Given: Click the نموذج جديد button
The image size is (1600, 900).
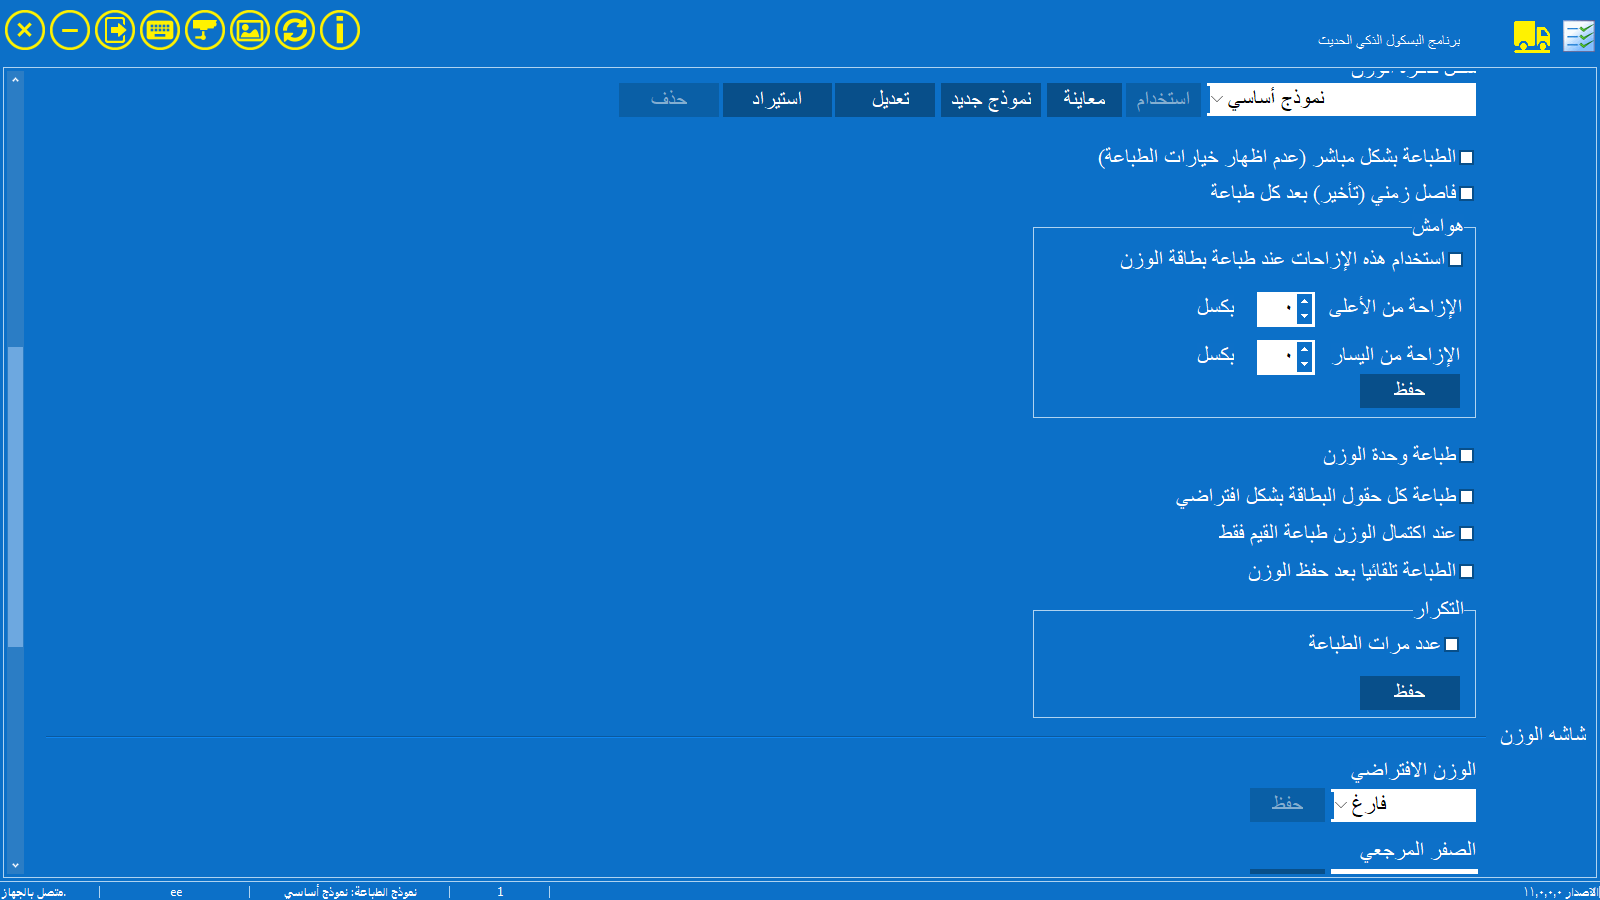Looking at the screenshot, I should 990,99.
